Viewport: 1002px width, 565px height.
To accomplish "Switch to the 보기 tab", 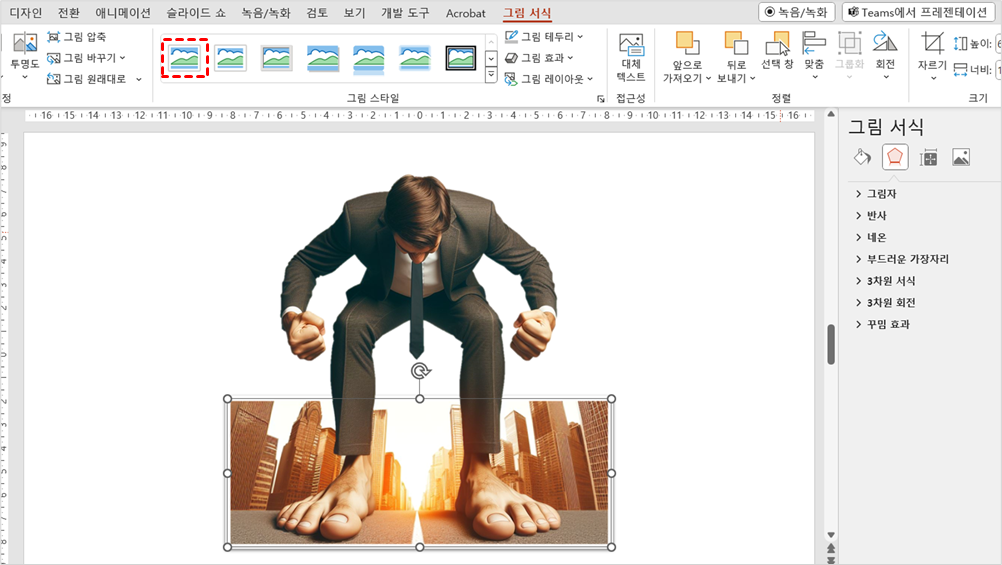I will click(x=354, y=13).
